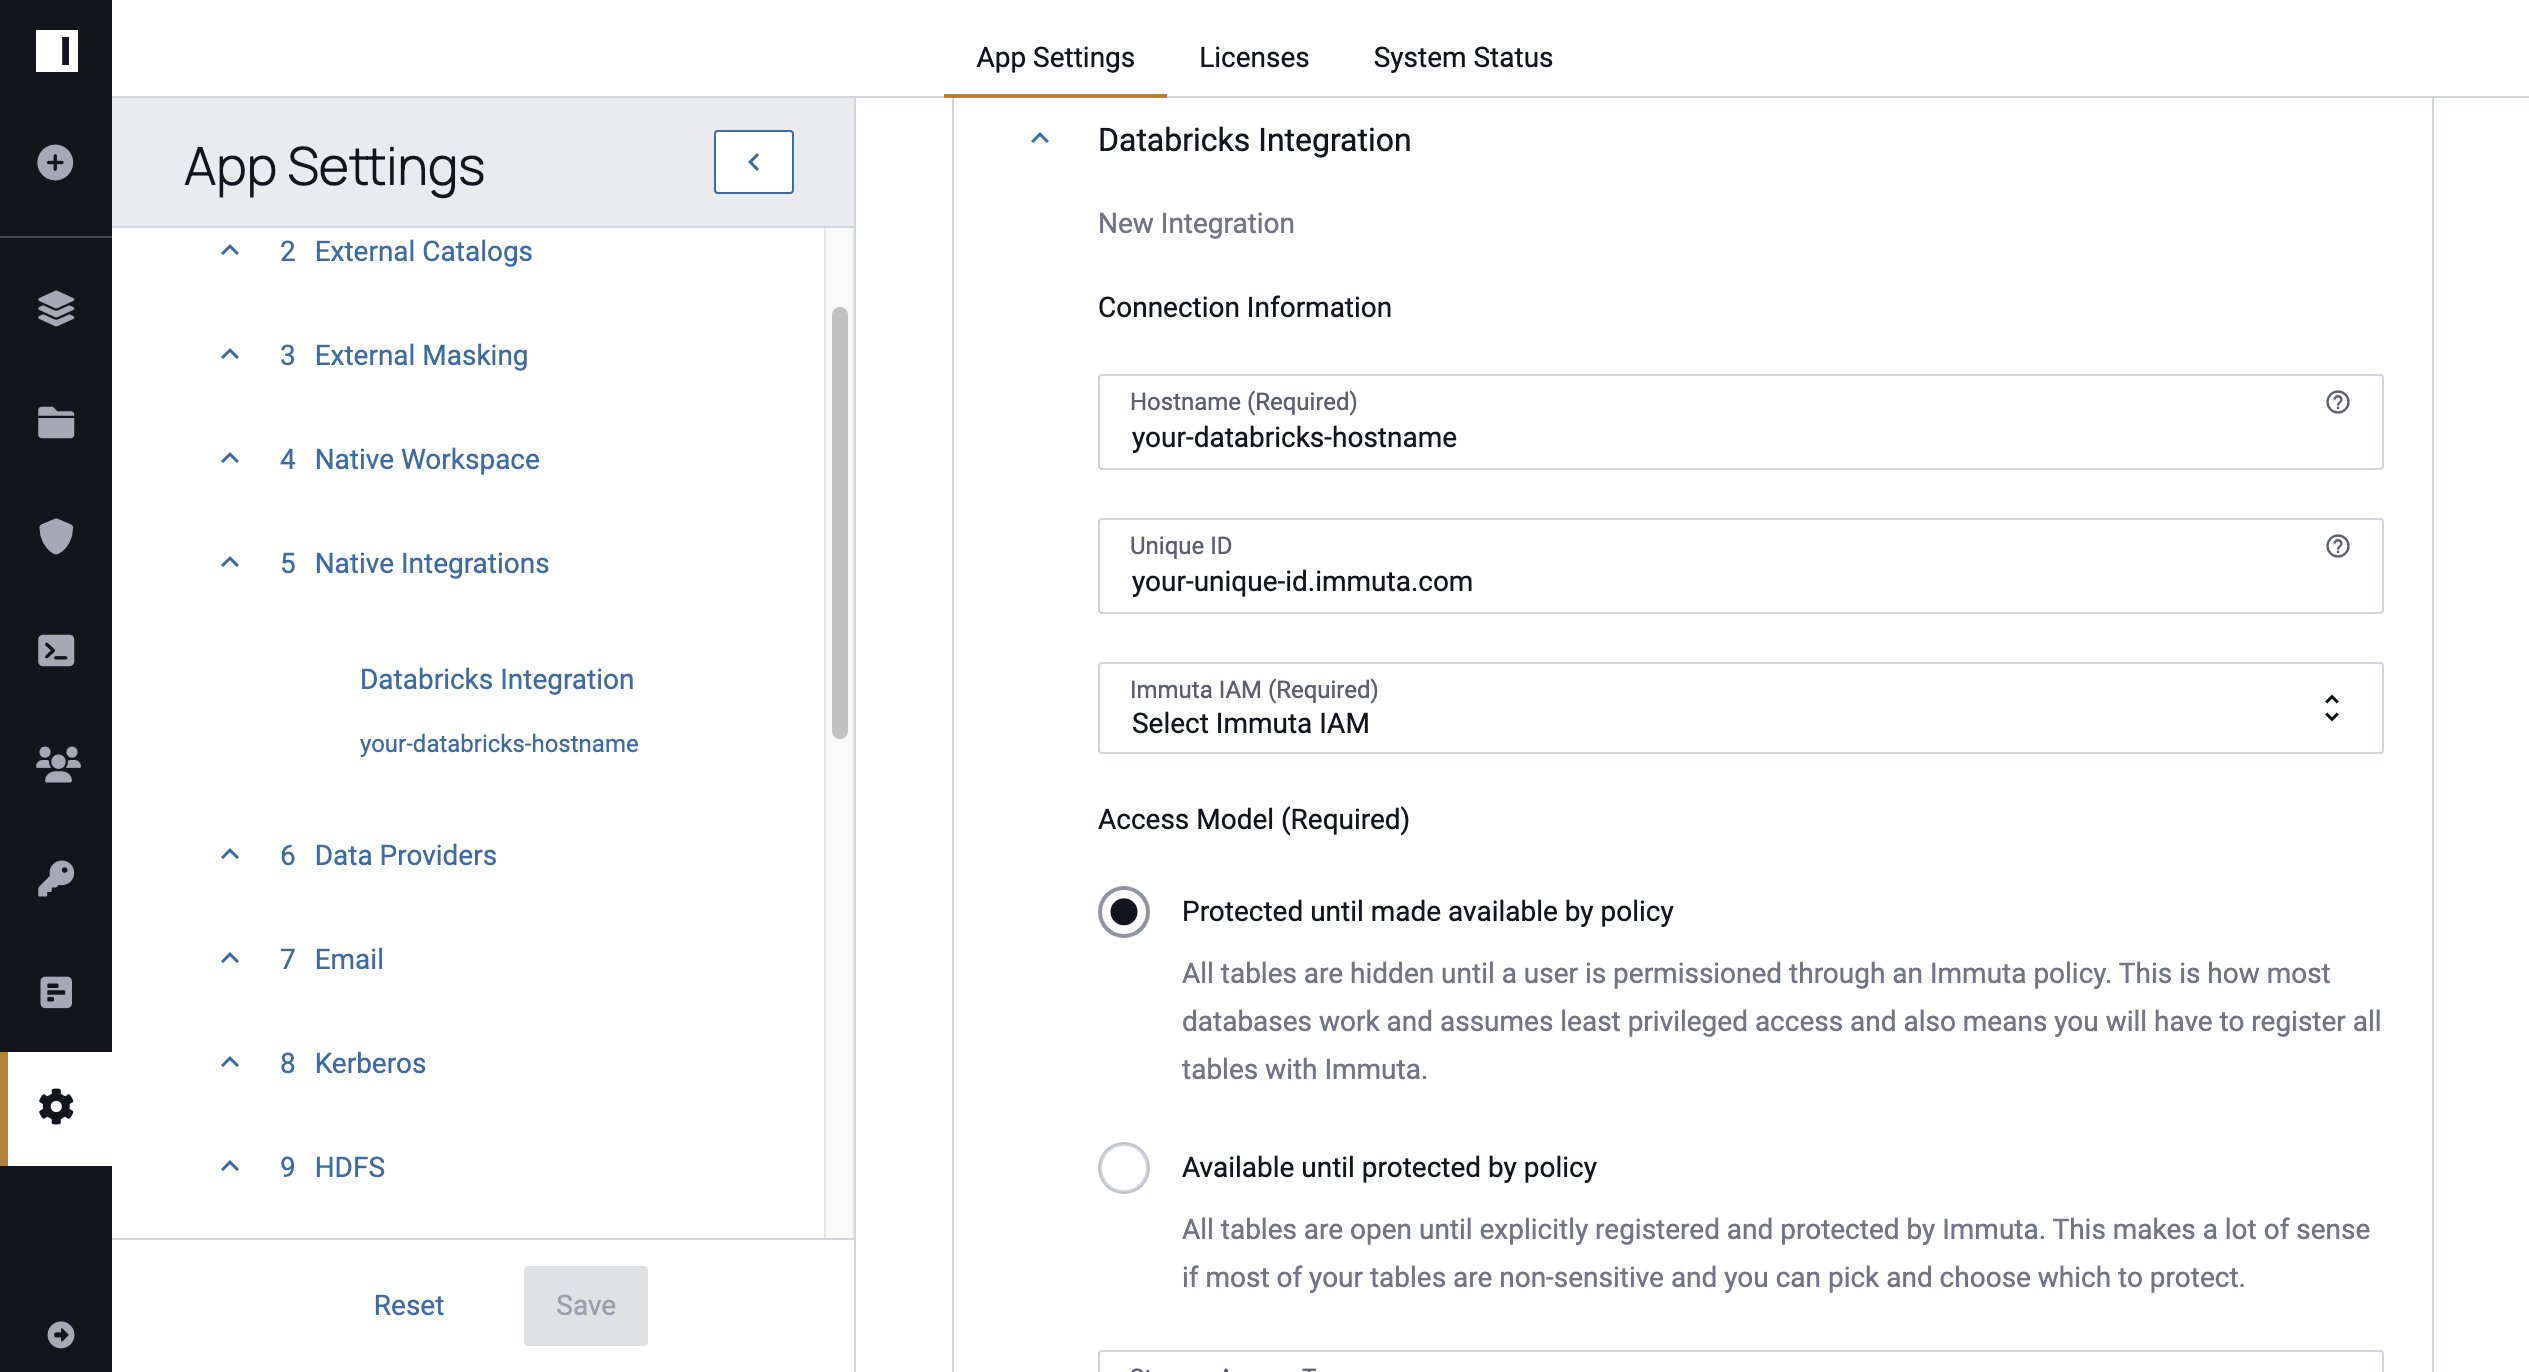Click the shield icon in sidebar
The height and width of the screenshot is (1372, 2529).
pyautogui.click(x=54, y=536)
